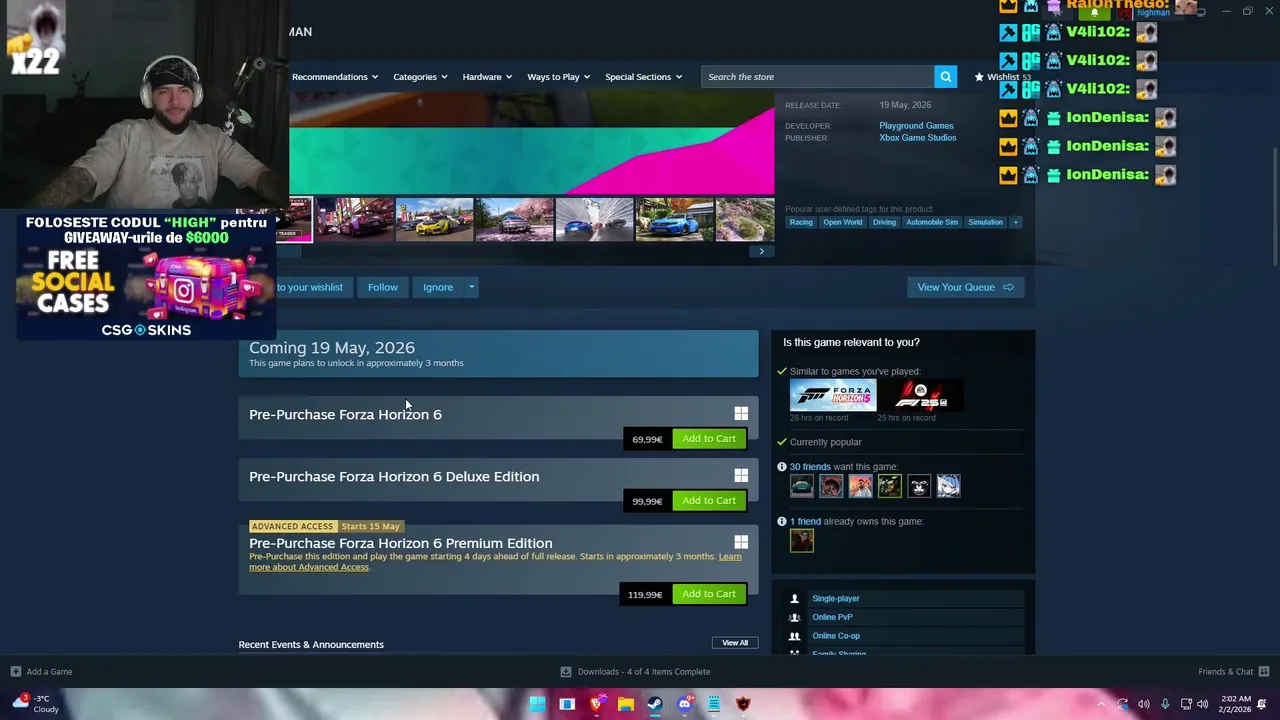Open the Forza Horizon 5 similar game thumbnail
The image size is (1280, 720).
tap(833, 396)
